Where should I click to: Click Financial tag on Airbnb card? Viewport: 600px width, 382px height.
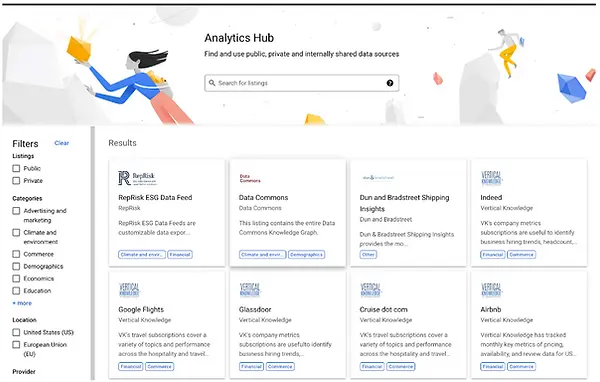(492, 366)
